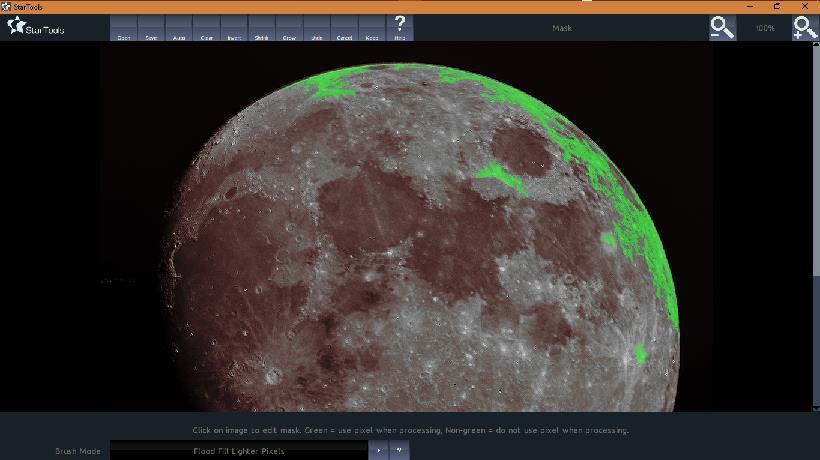Click the StarTools logo
This screenshot has width=820, height=460.
tap(36, 27)
